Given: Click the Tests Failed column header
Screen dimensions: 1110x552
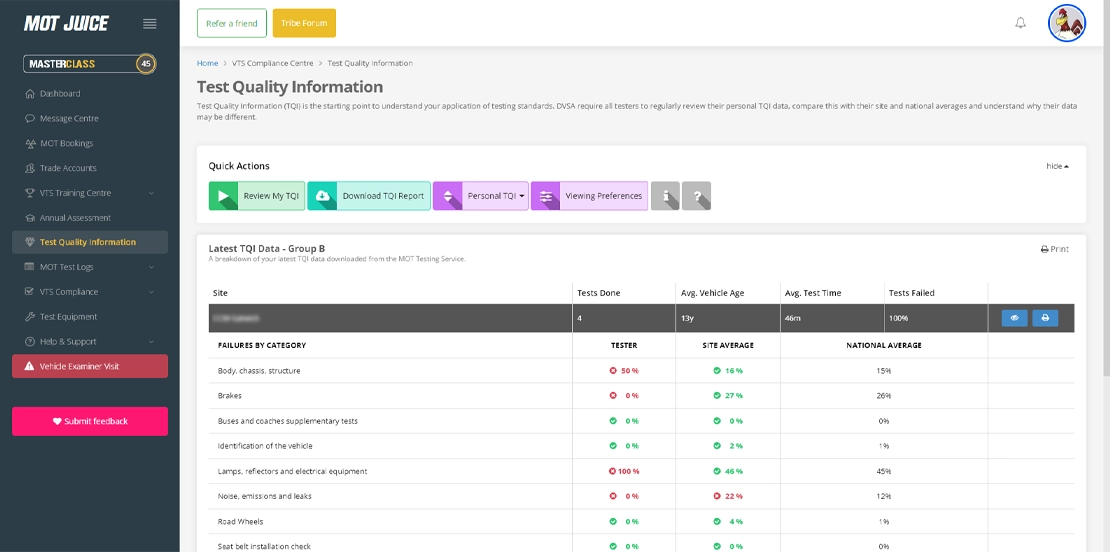Looking at the screenshot, I should tap(912, 293).
